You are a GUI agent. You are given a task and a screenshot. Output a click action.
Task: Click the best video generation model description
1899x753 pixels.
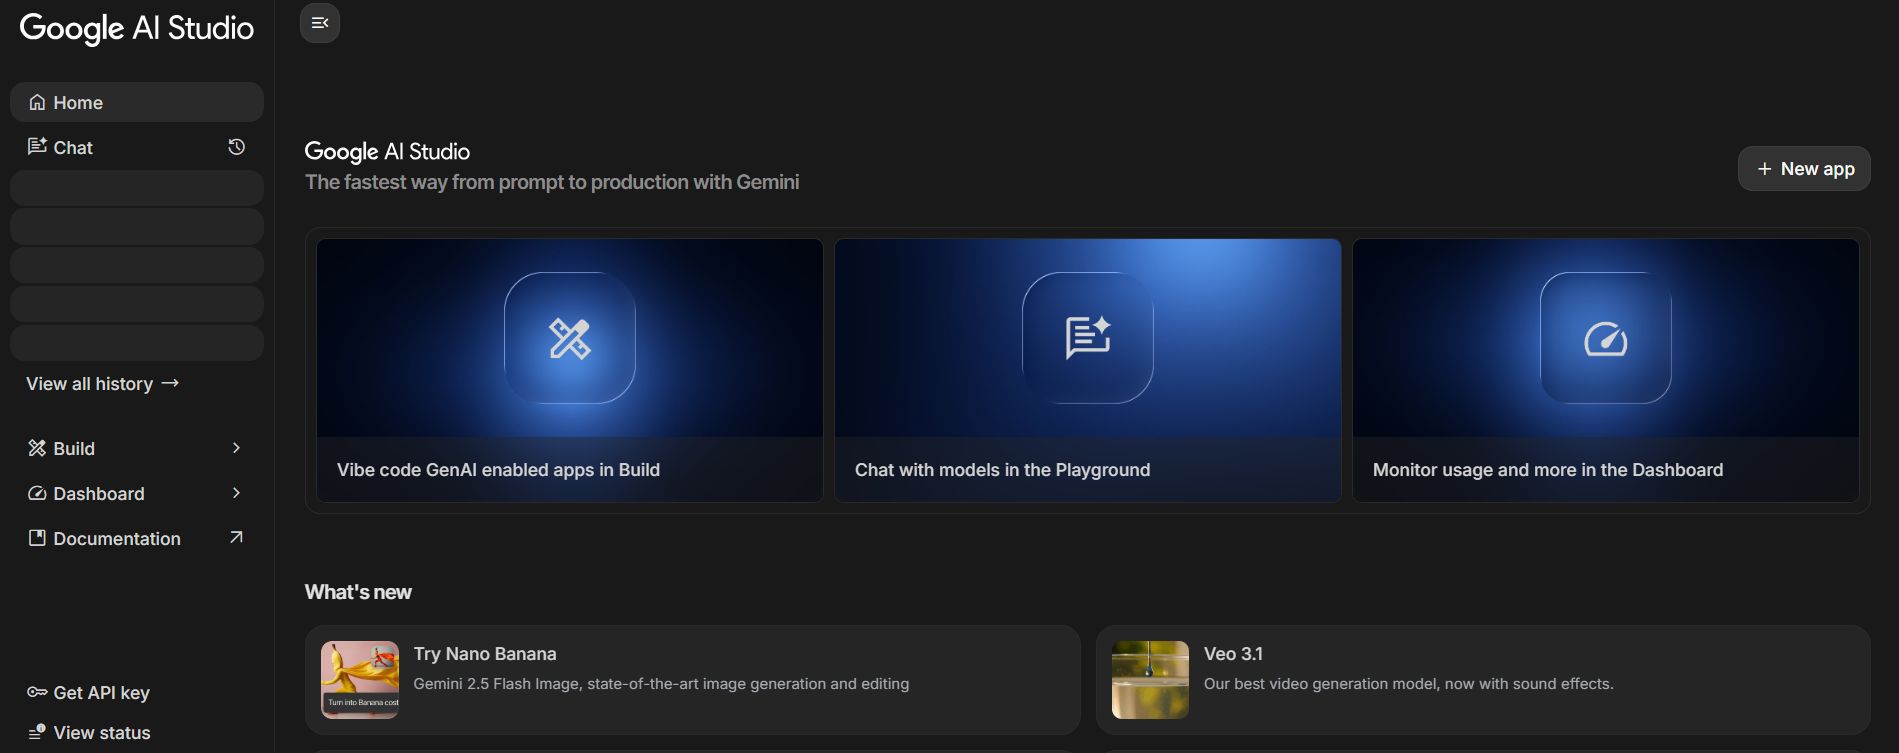[1408, 684]
